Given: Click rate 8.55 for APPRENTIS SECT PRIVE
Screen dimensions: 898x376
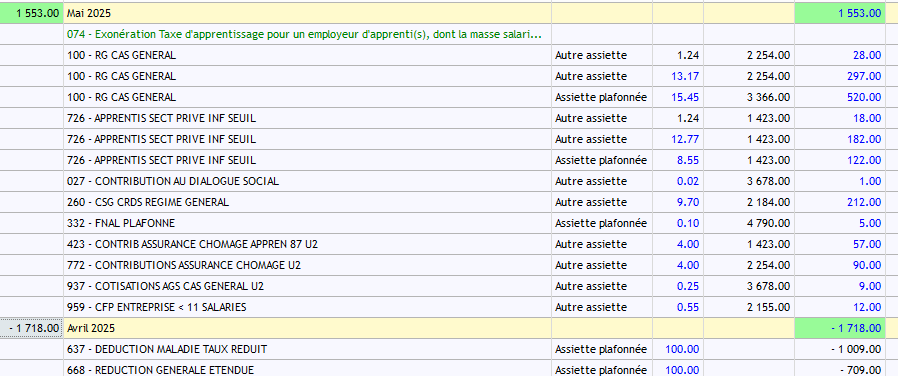Looking at the screenshot, I should tap(688, 160).
